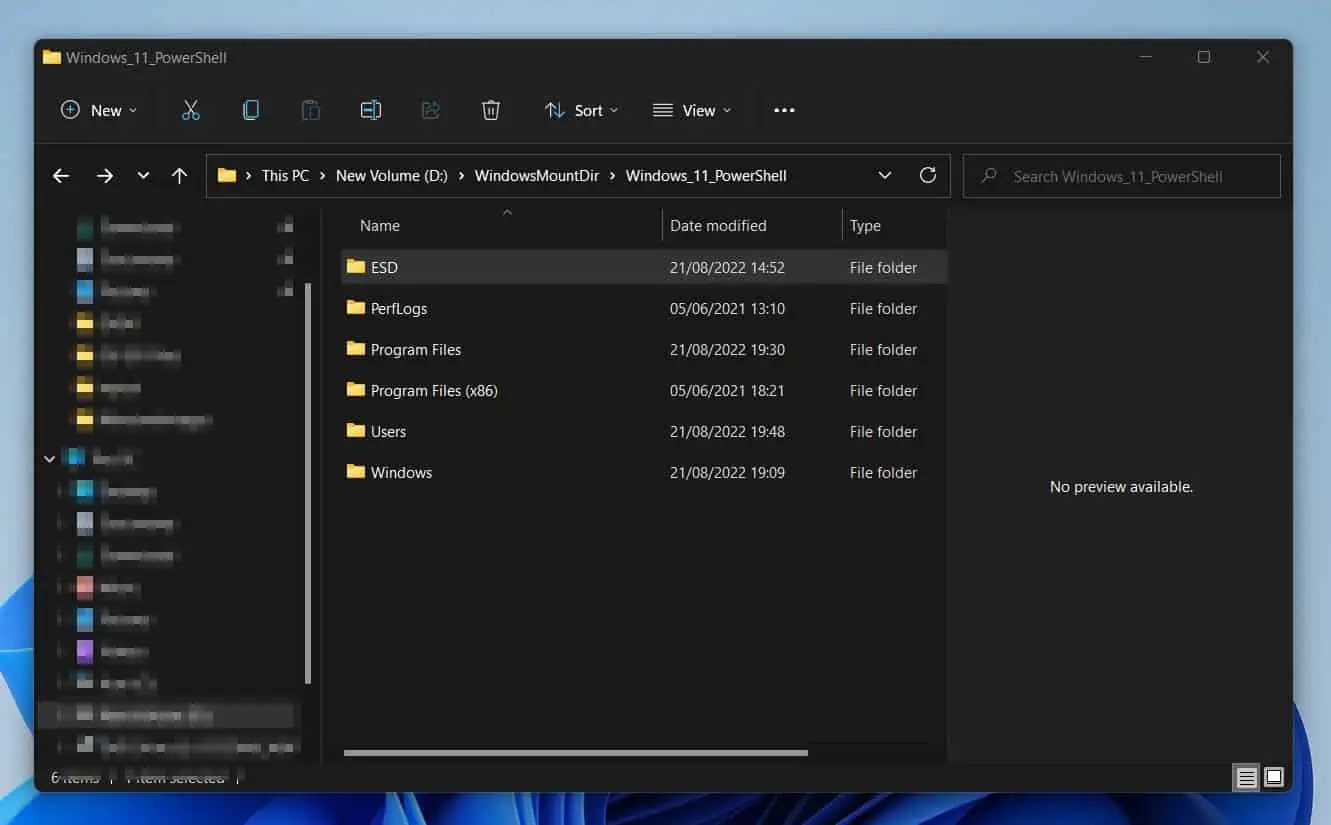1331x825 pixels.
Task: Select the PerfLogs folder name
Action: (x=399, y=309)
